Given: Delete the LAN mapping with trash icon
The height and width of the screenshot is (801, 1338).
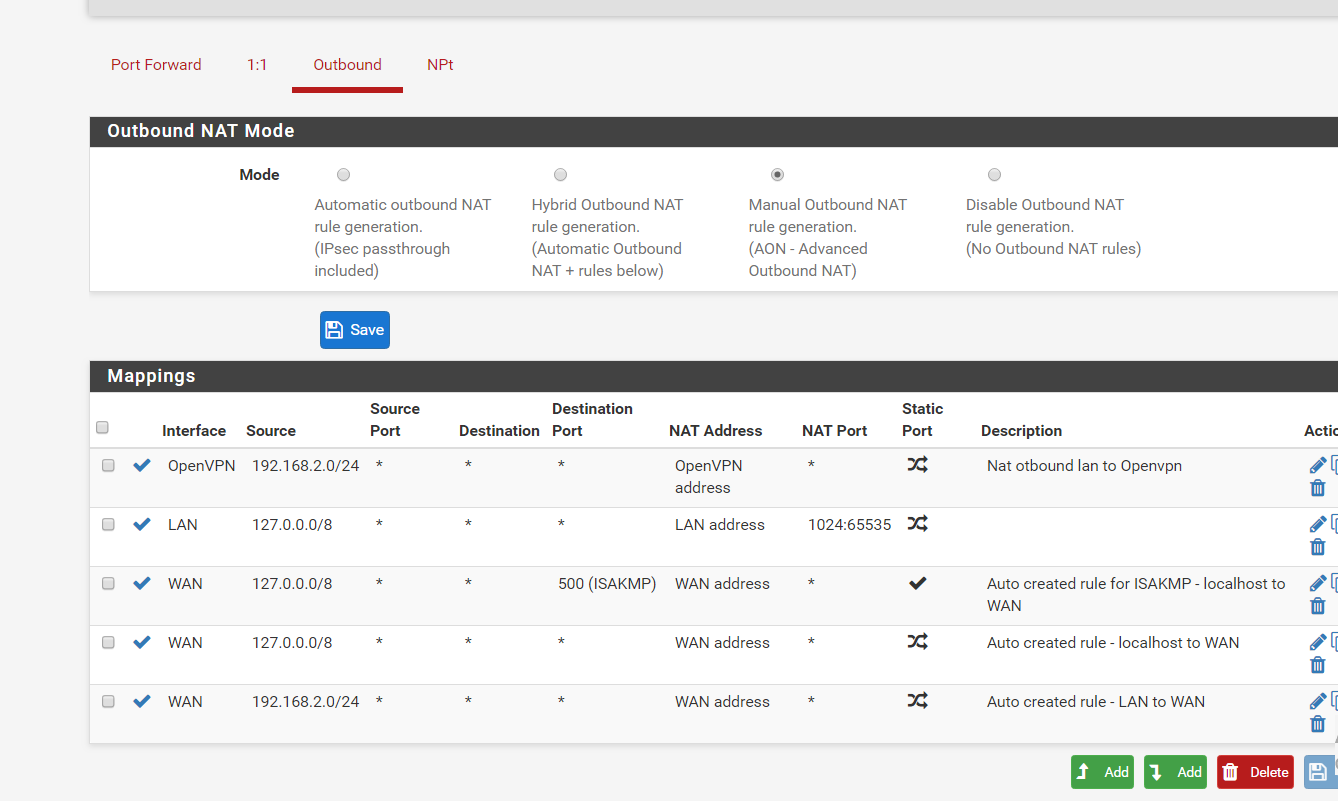Looking at the screenshot, I should point(1317,548).
